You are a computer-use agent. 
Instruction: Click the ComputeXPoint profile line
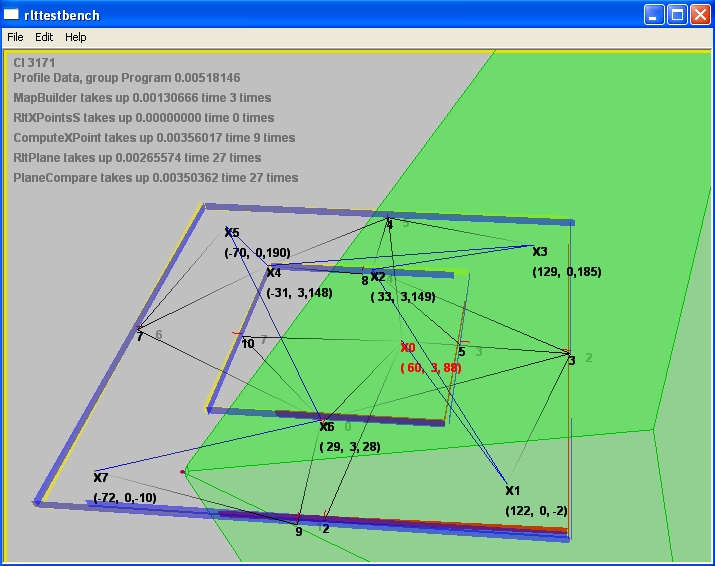[x=154, y=138]
